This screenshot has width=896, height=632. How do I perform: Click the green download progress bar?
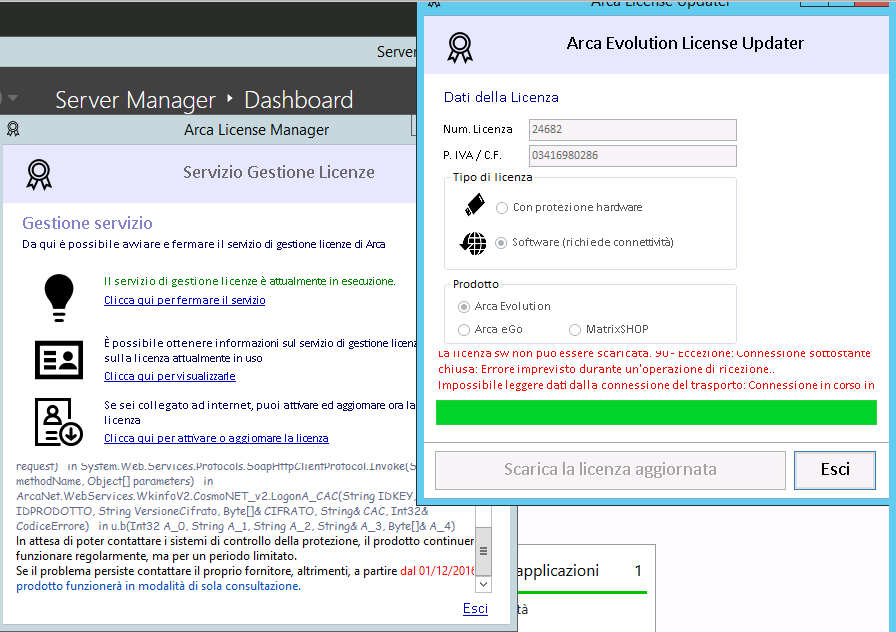pyautogui.click(x=656, y=412)
